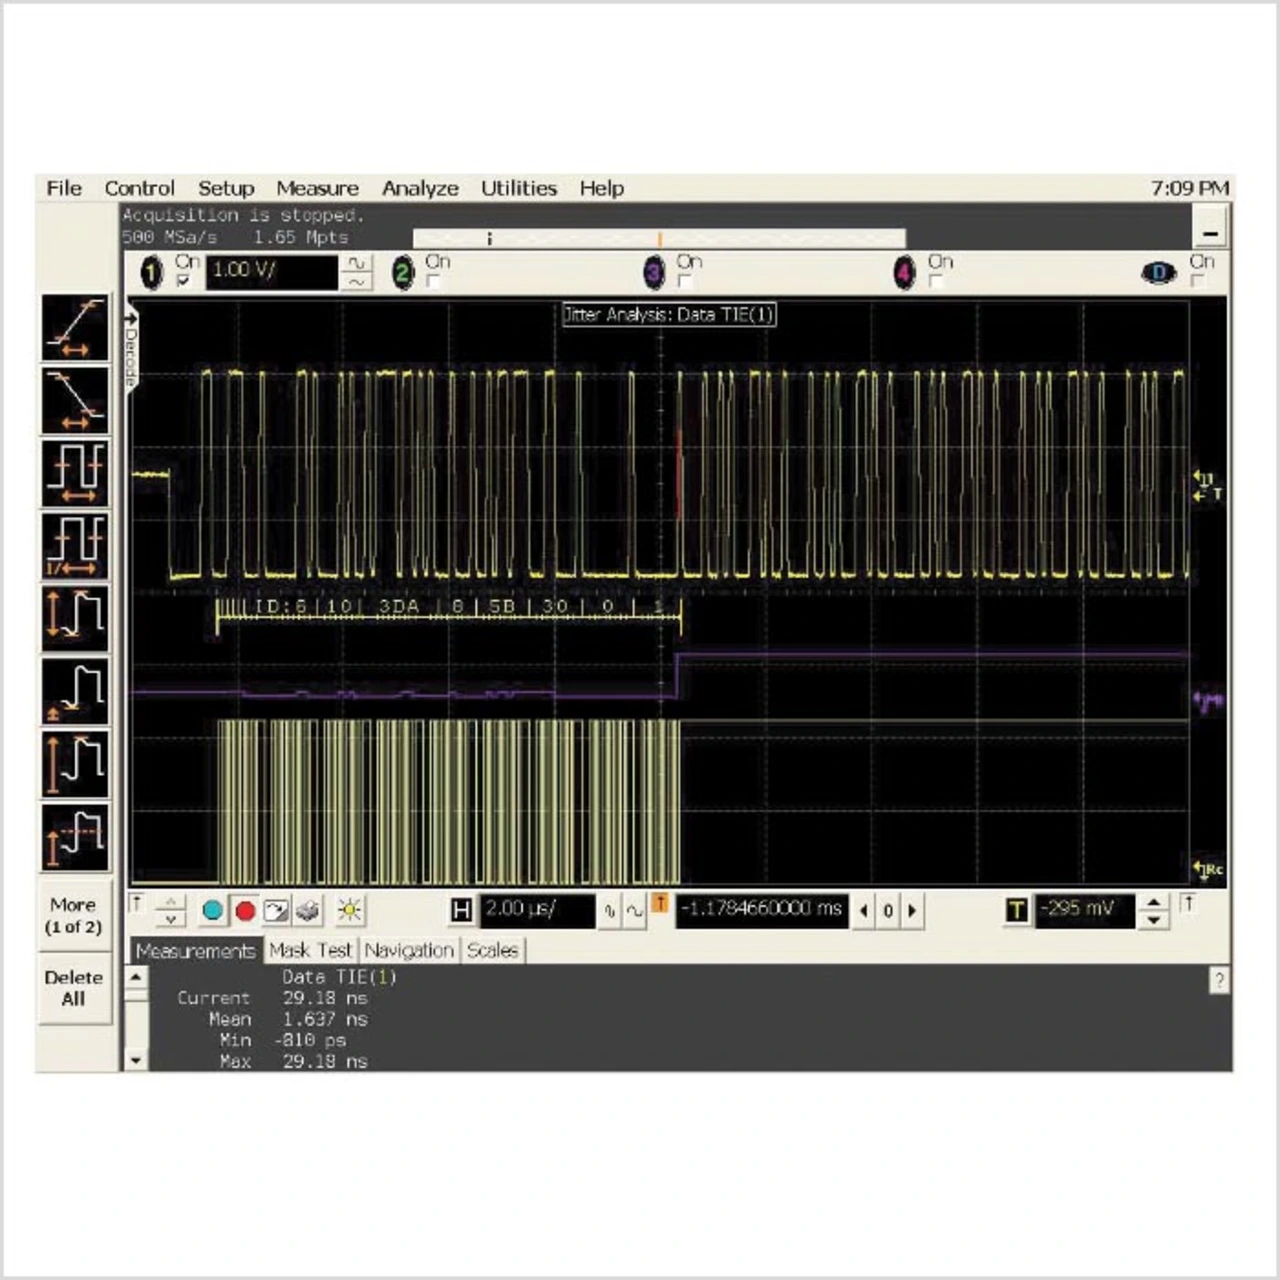Select the fall time measurement icon
Screen dimensions: 1280x1280
tap(75, 400)
